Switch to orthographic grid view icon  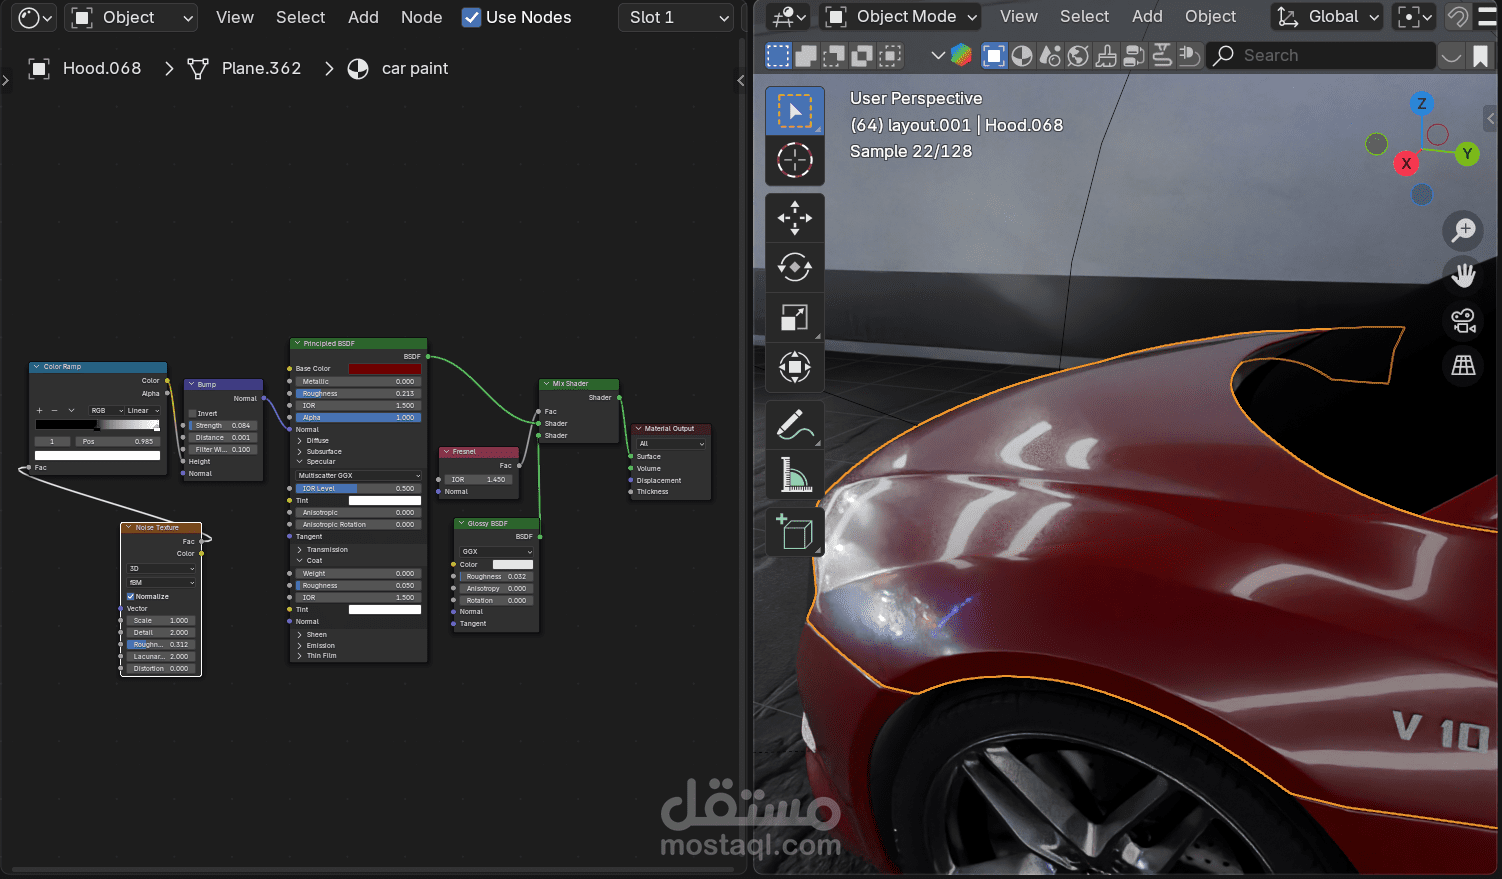pos(1463,366)
